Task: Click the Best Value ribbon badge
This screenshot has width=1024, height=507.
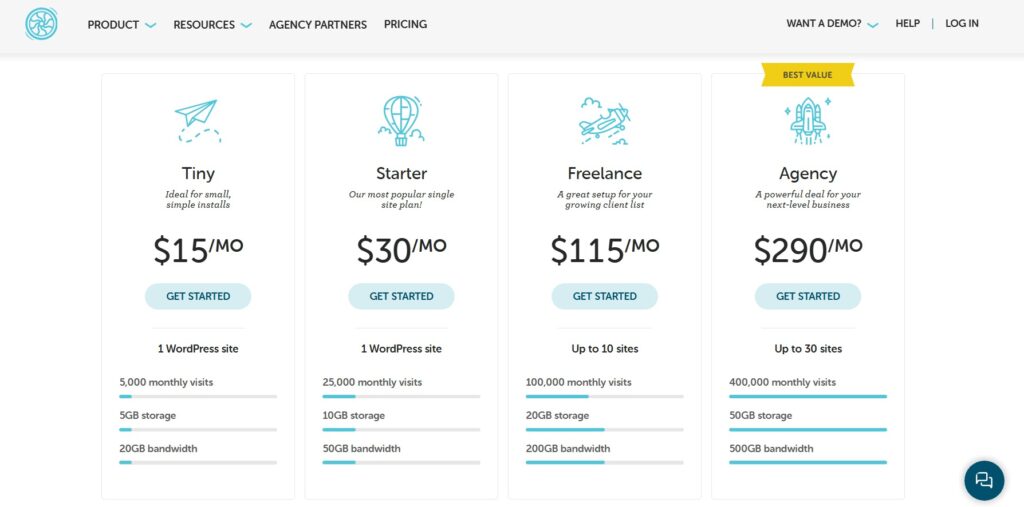Action: (808, 75)
